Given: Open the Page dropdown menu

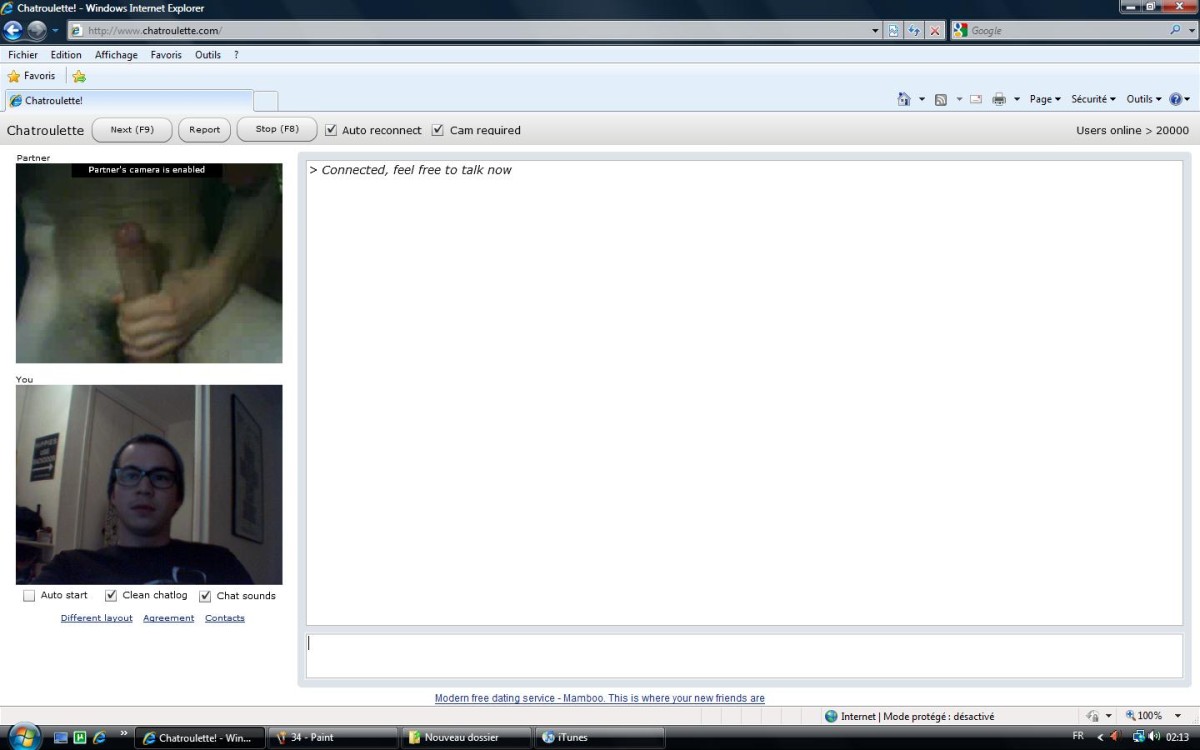Looking at the screenshot, I should (1045, 99).
